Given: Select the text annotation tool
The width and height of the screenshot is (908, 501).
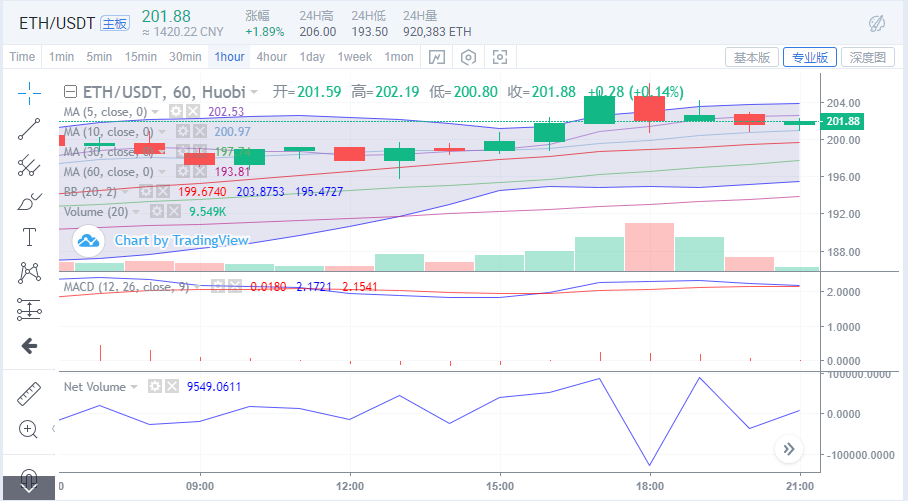Looking at the screenshot, I should [x=29, y=237].
